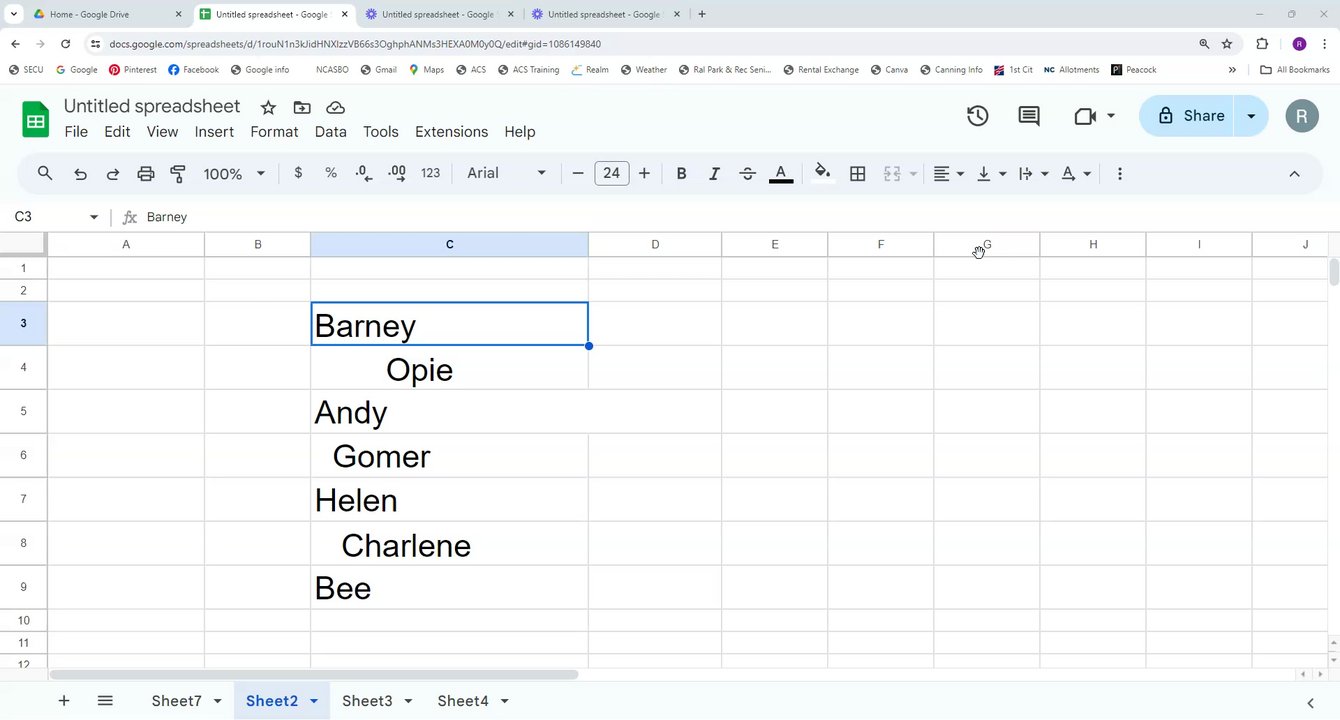1340x720 pixels.
Task: Open the zoom 100% dropdown
Action: (x=235, y=174)
